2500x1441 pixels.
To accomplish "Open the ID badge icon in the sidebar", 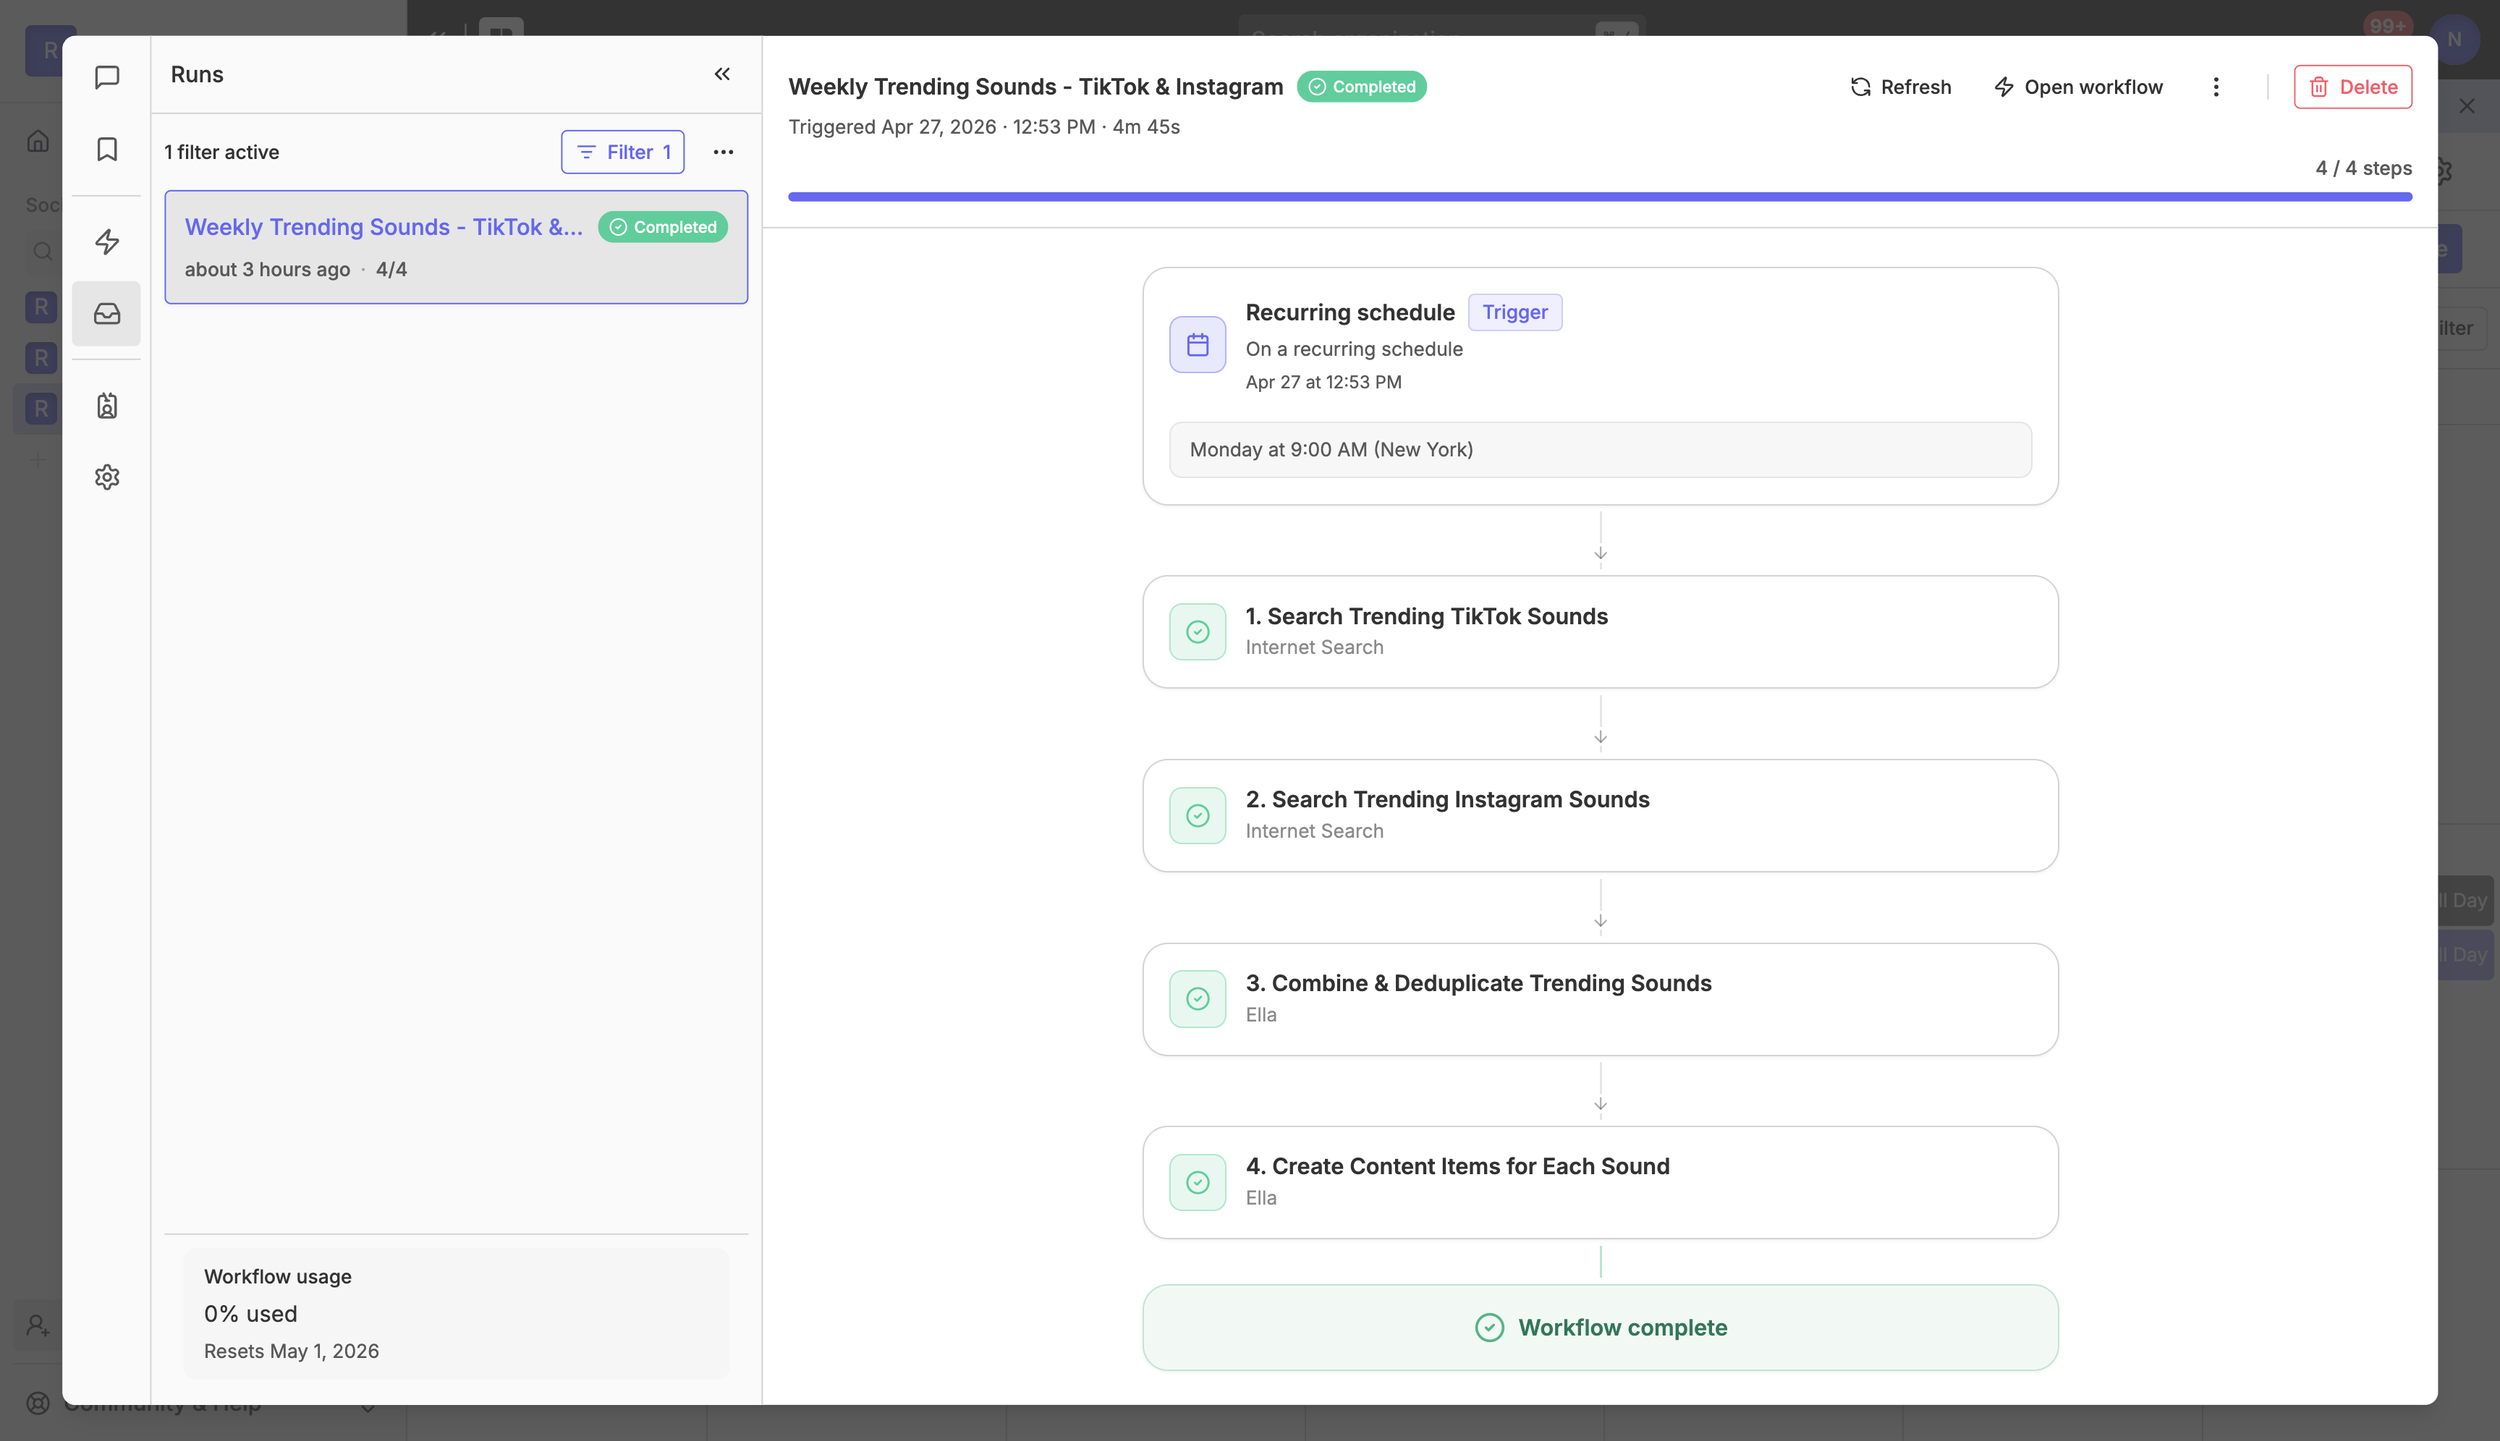I will click(x=107, y=405).
